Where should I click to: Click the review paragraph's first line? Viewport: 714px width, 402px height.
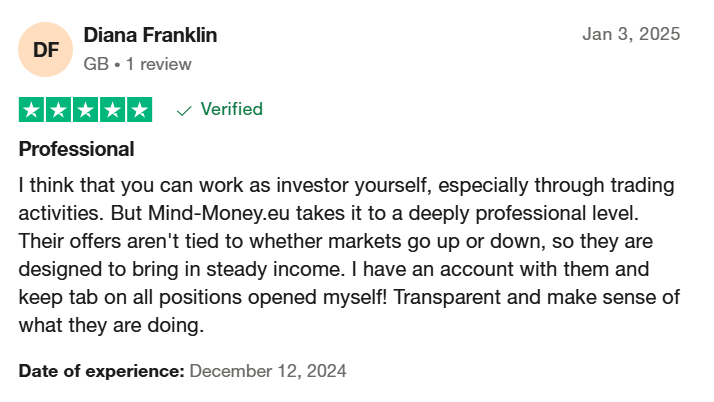point(347,186)
